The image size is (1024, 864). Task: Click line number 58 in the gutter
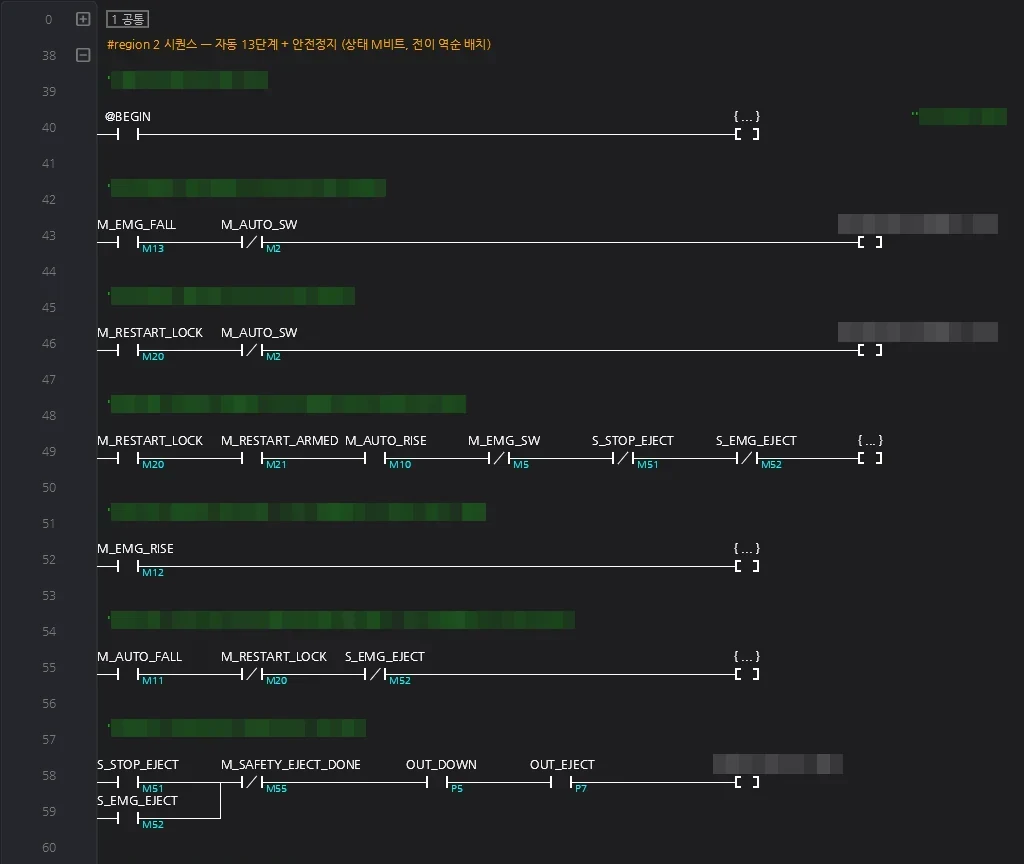(x=49, y=775)
